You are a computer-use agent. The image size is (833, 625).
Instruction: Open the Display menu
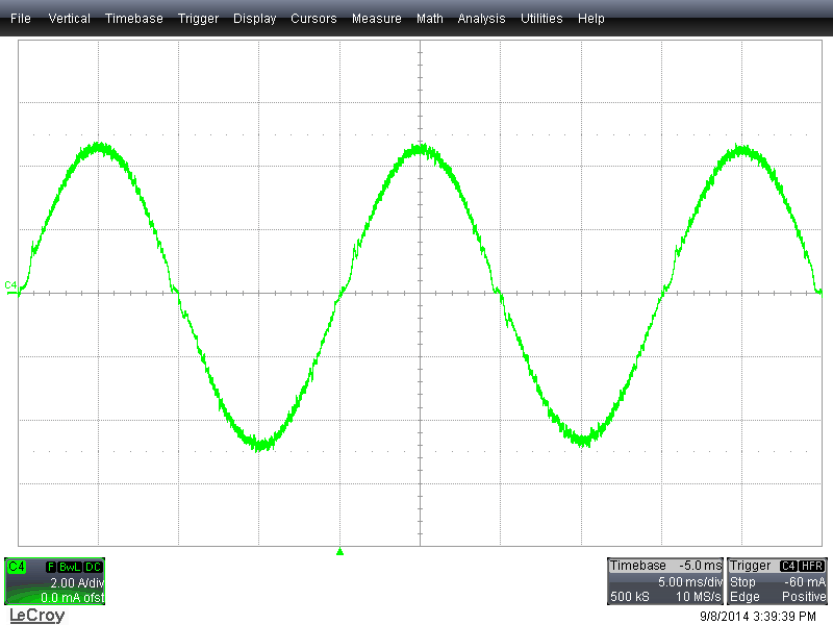[x=255, y=18]
